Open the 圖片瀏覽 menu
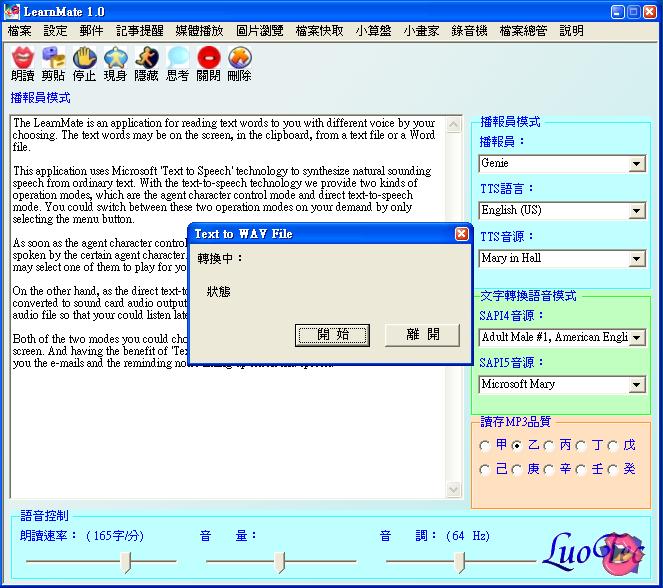Viewport: 663px width, 588px height. click(x=259, y=31)
